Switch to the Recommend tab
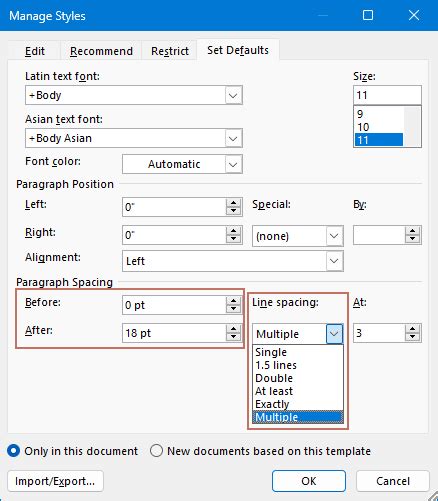The width and height of the screenshot is (438, 501). tap(101, 51)
